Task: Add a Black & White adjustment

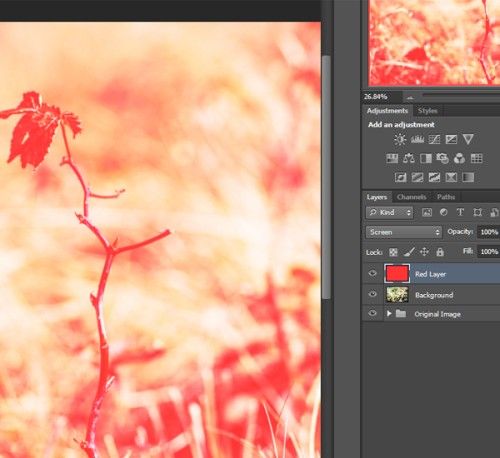Action: [426, 158]
